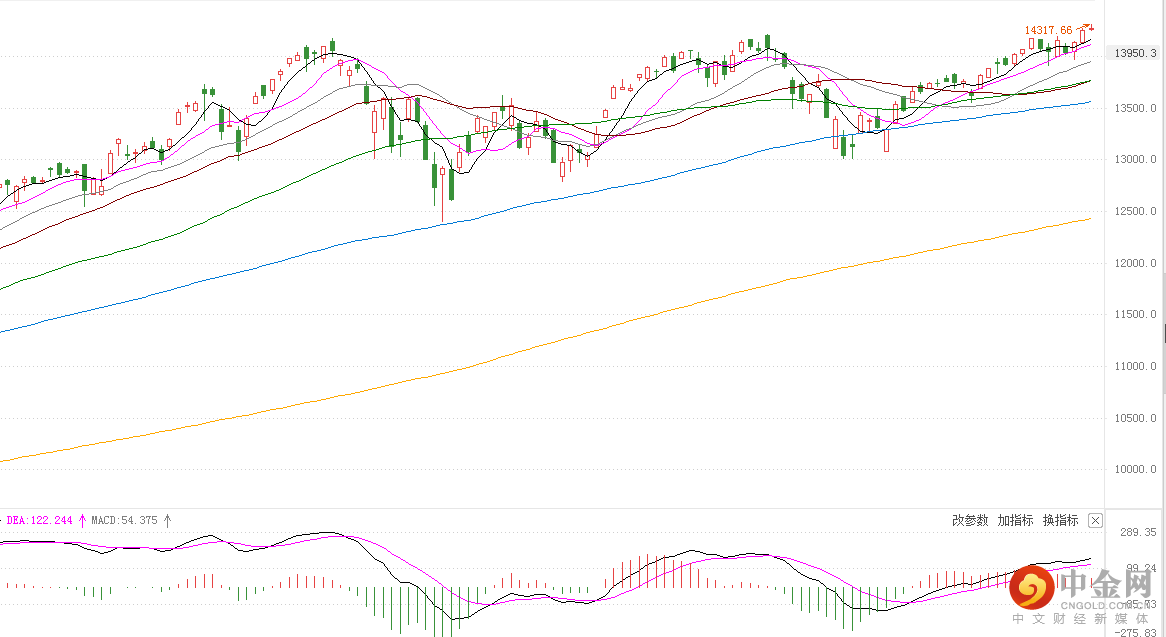The image size is (1166, 637).
Task: Click the 14317.66 high price marker
Action: (x=1048, y=31)
